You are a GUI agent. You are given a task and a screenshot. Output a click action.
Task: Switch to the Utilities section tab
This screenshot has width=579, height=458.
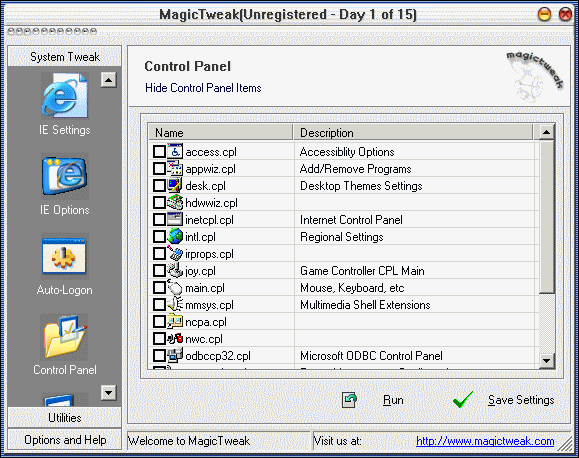65,418
